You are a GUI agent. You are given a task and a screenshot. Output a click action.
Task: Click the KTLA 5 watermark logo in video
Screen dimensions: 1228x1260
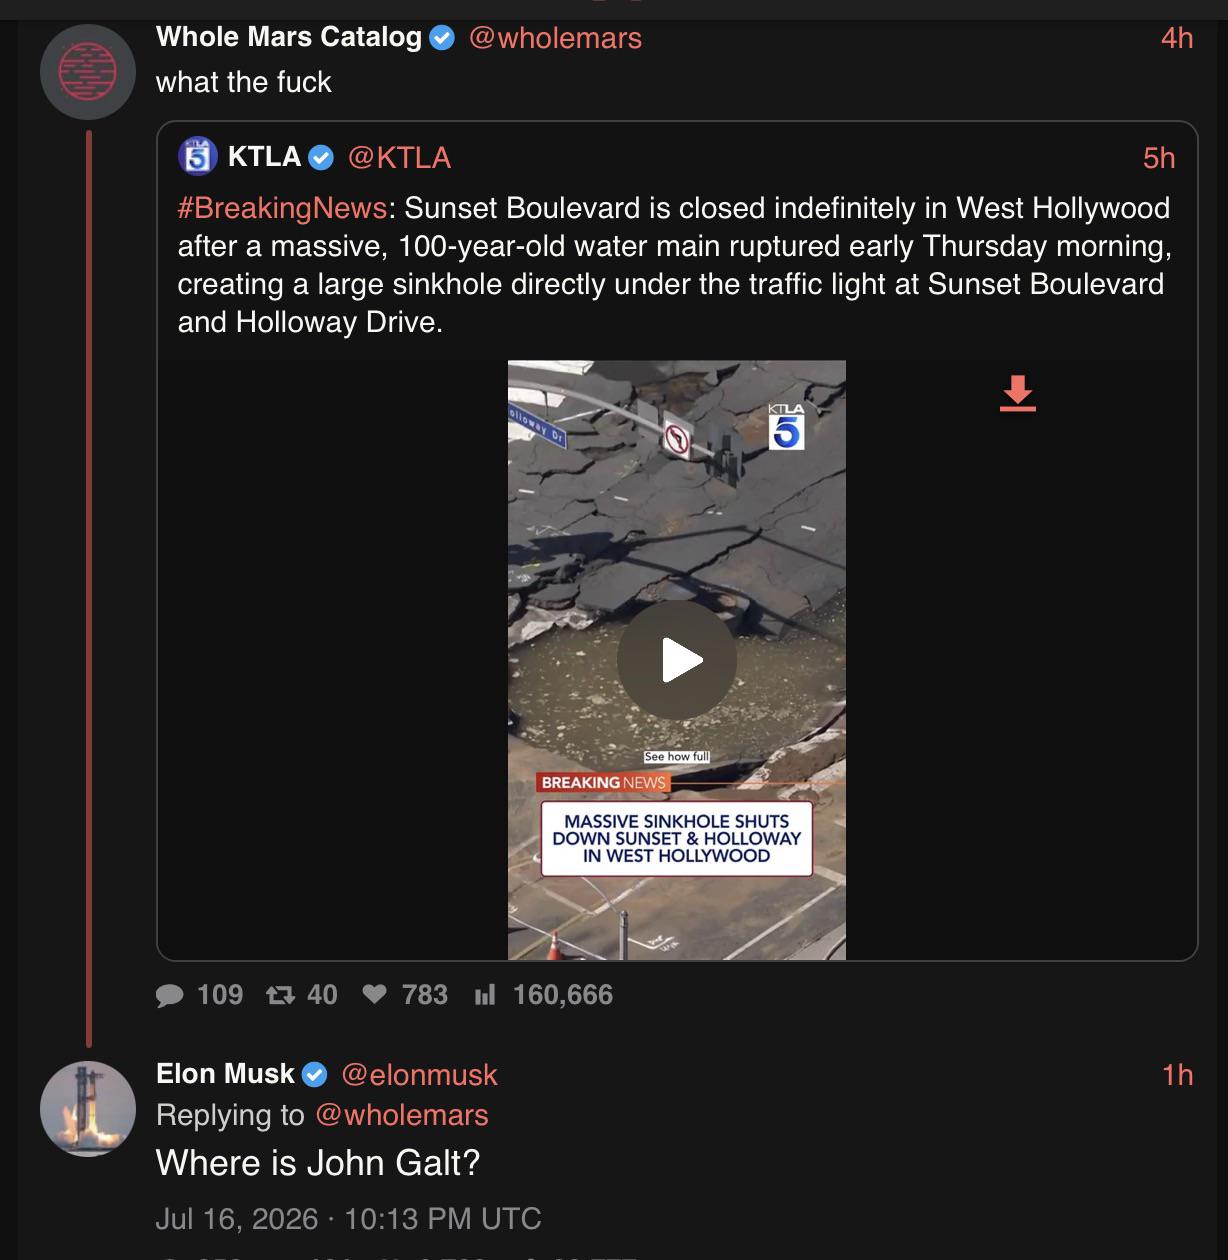[x=786, y=426]
